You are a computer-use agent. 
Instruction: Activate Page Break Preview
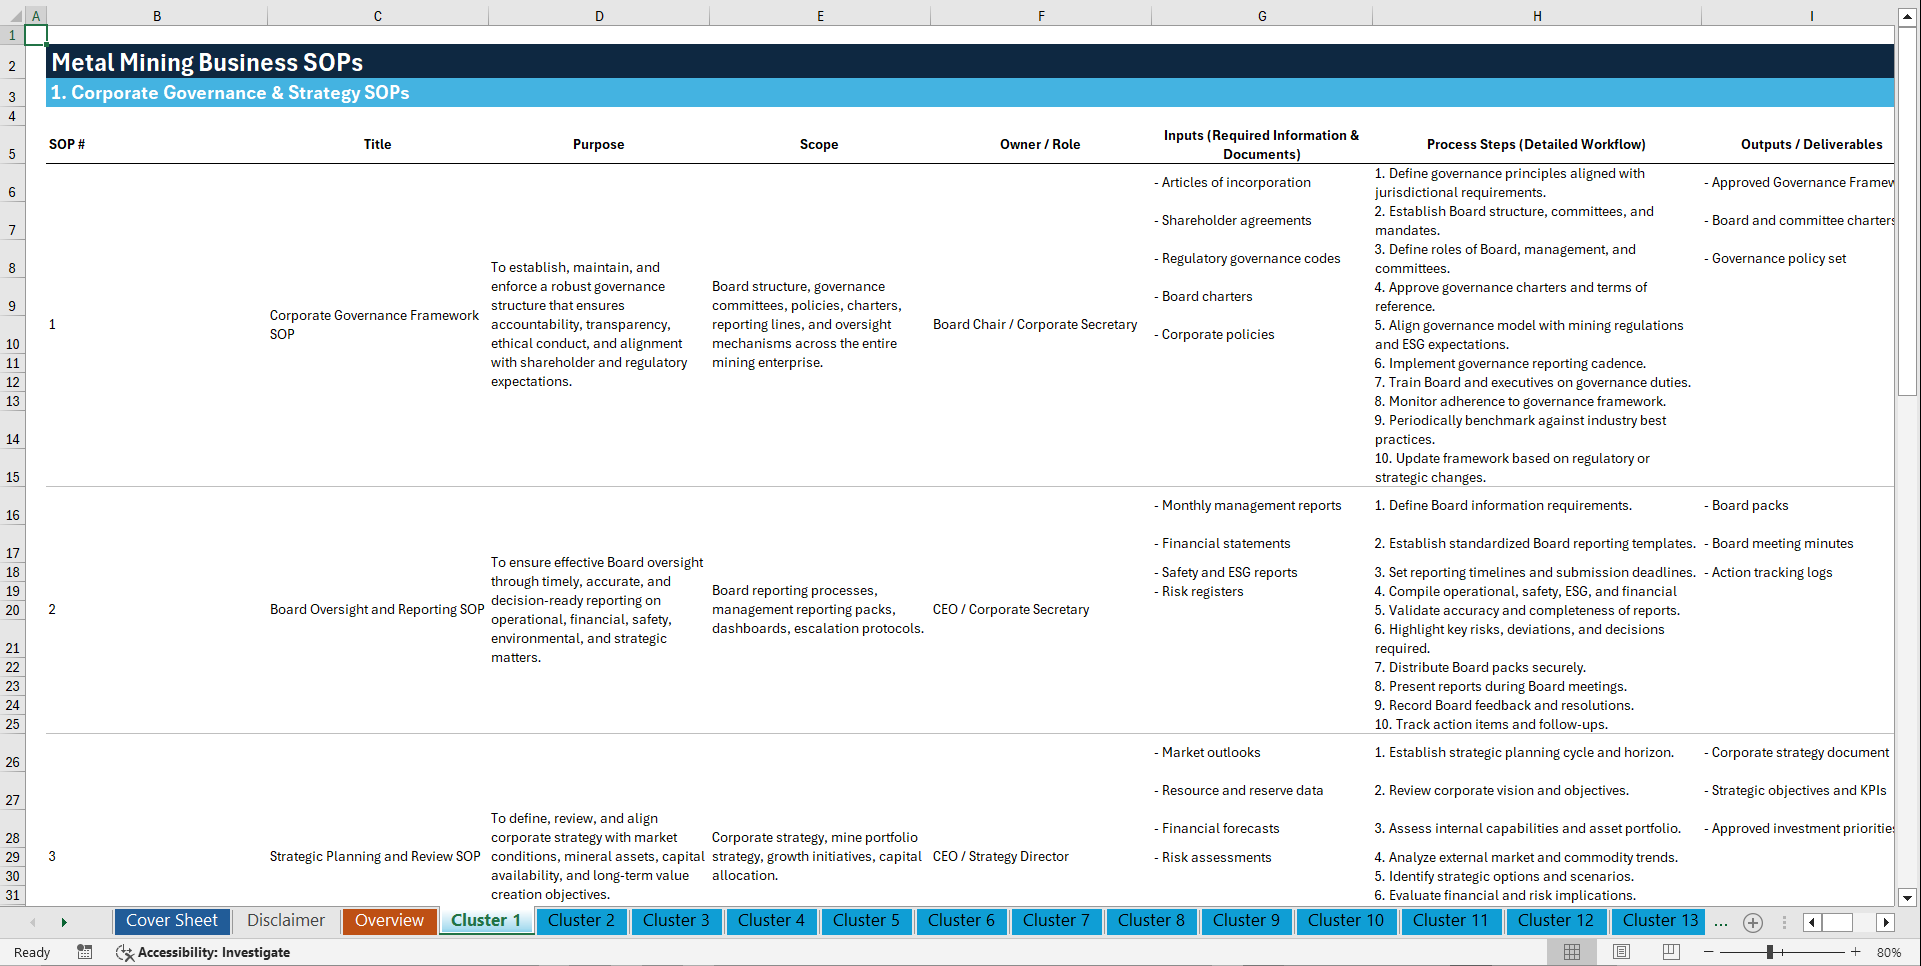1670,952
